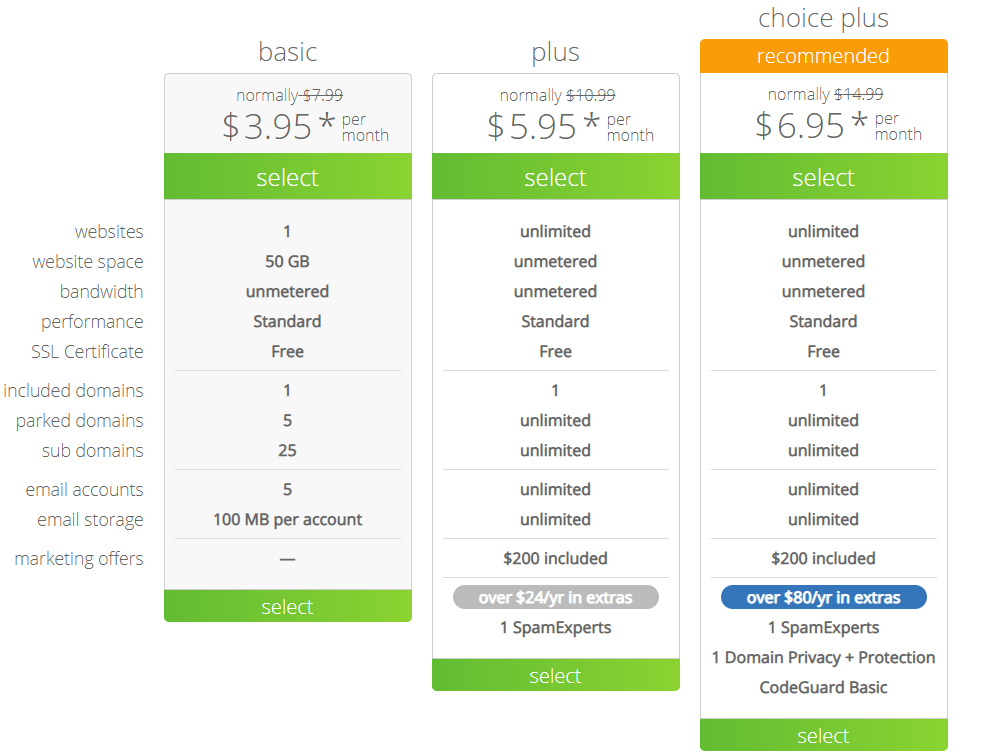Click the orange recommended banner
This screenshot has height=755, width=1006.
click(x=824, y=56)
